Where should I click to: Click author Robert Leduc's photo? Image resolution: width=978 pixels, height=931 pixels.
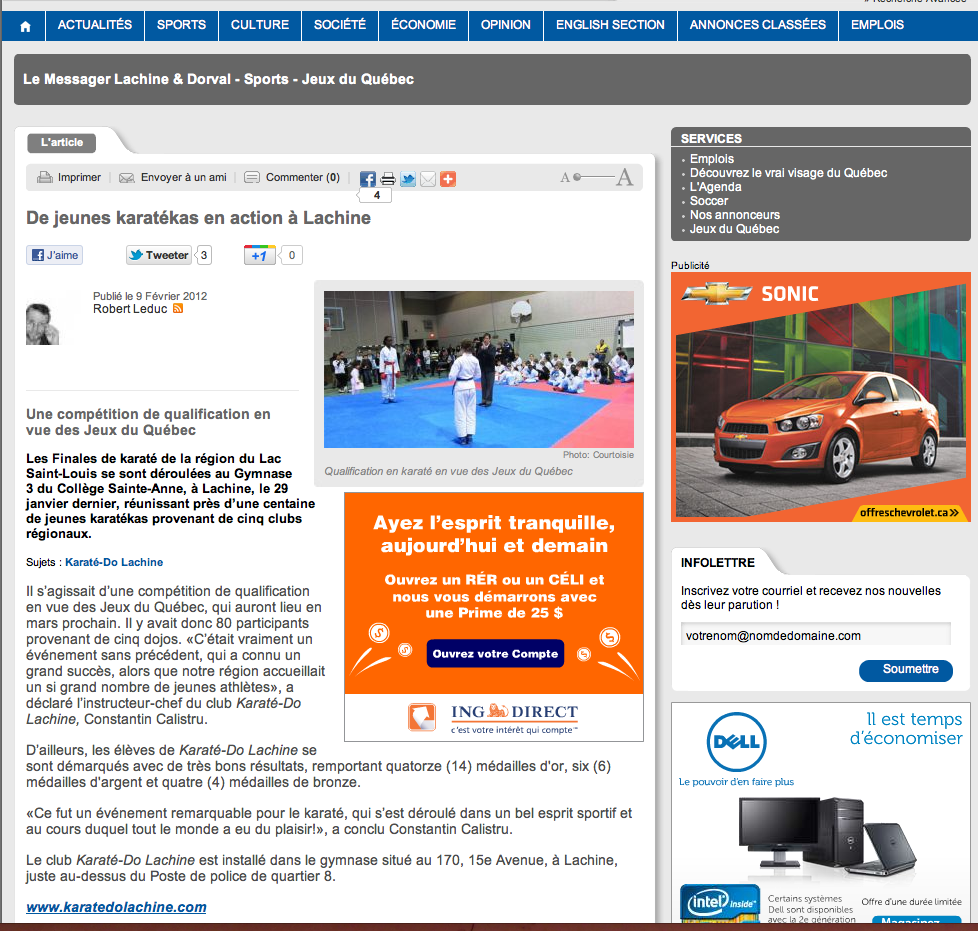tap(42, 324)
